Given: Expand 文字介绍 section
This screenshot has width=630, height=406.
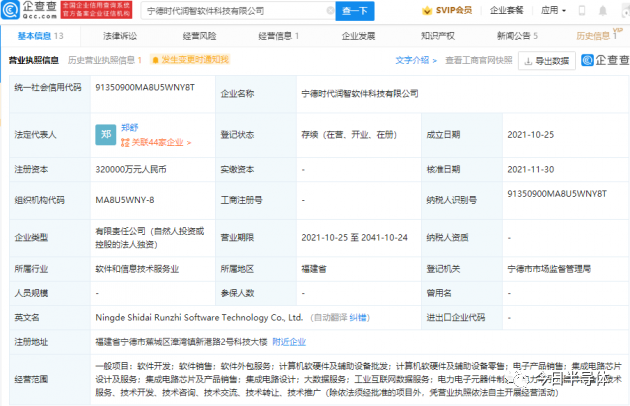Looking at the screenshot, I should (416, 60).
